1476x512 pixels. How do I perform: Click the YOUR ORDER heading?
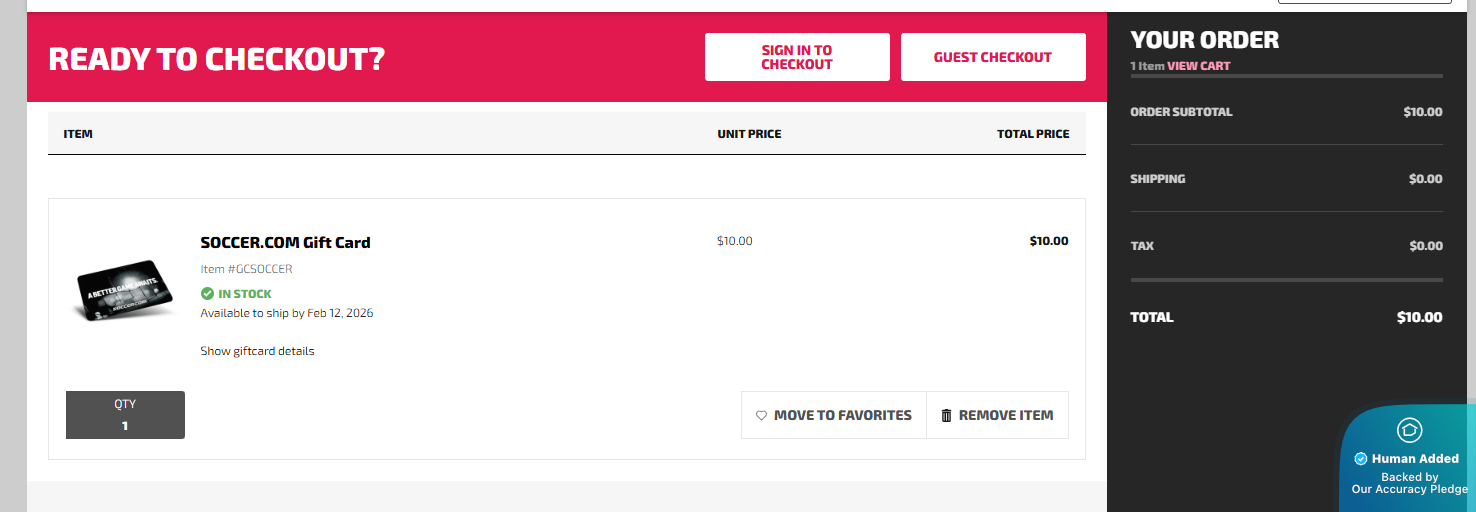click(1204, 40)
